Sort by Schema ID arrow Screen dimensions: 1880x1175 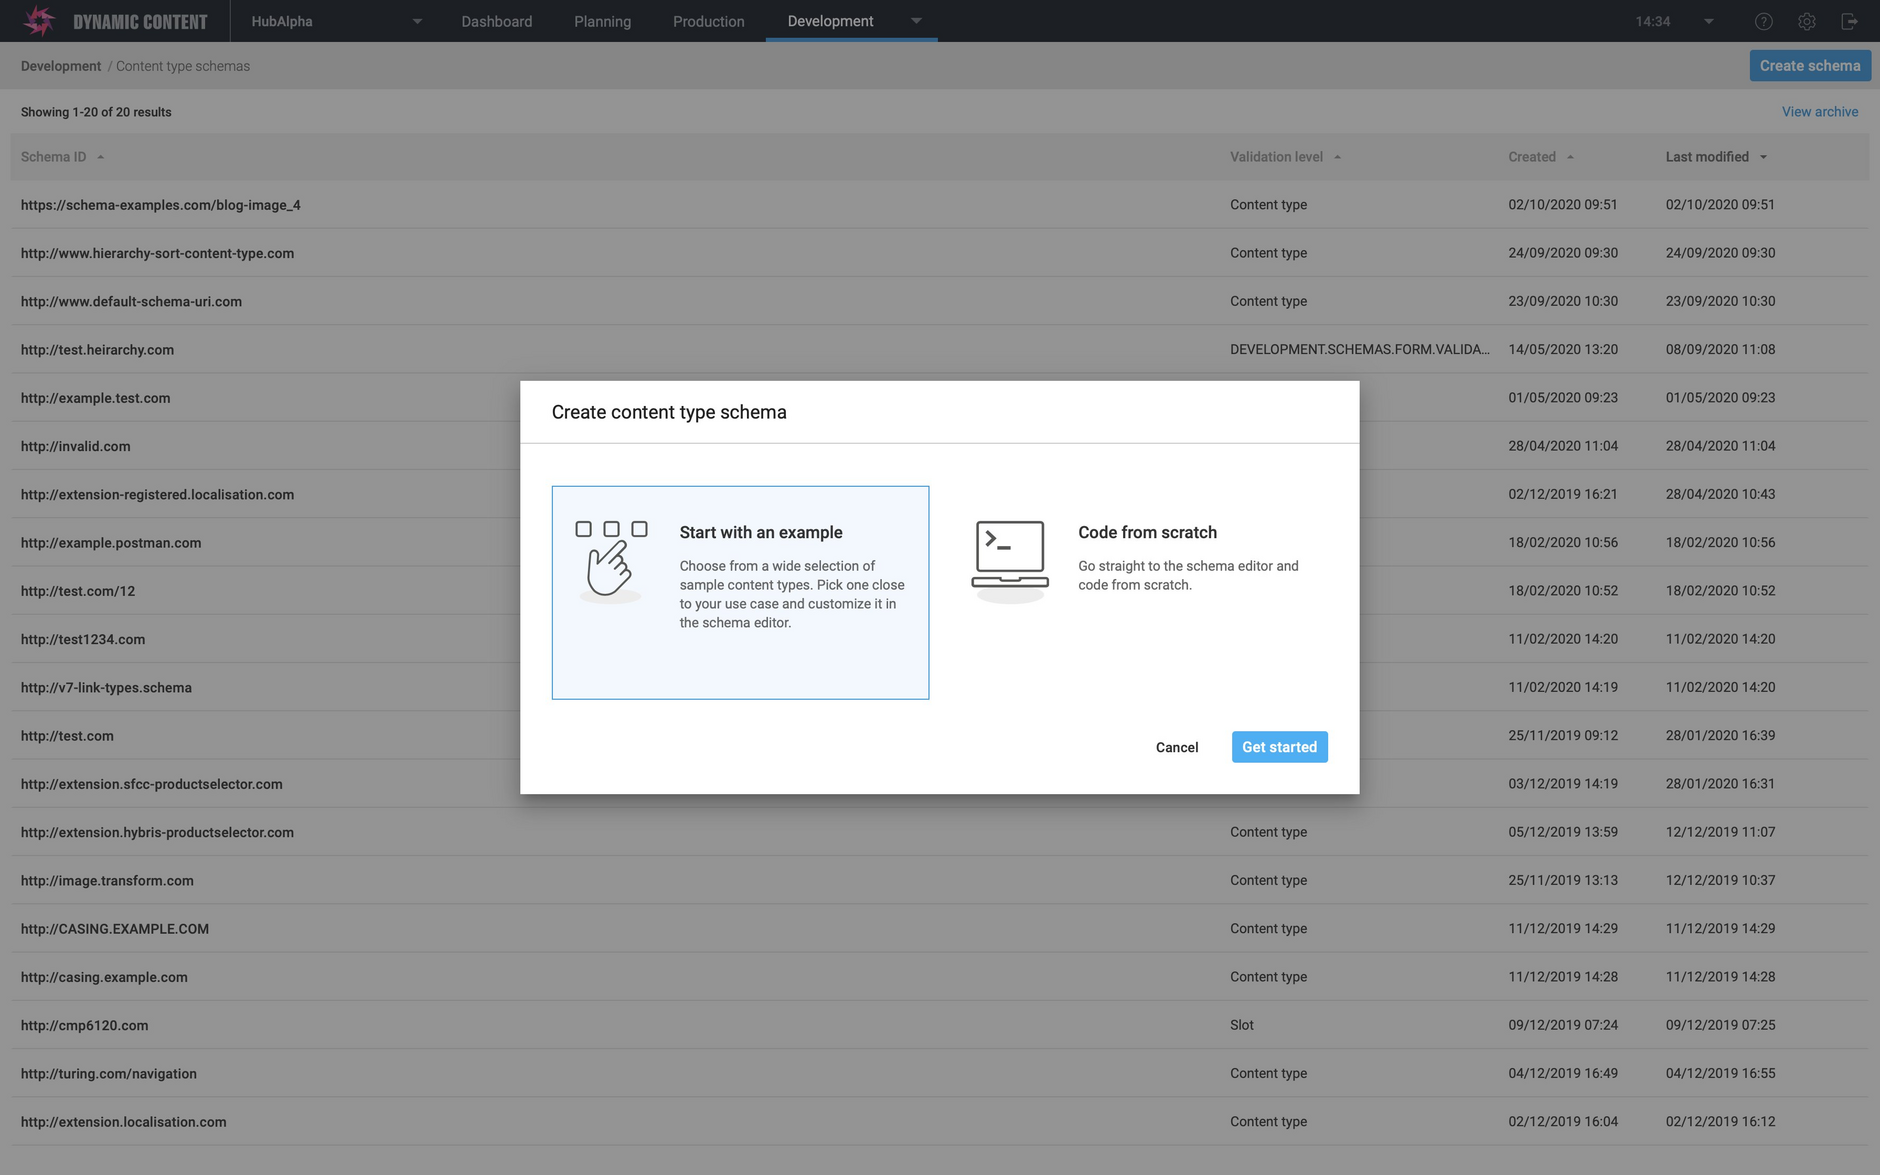(x=101, y=157)
